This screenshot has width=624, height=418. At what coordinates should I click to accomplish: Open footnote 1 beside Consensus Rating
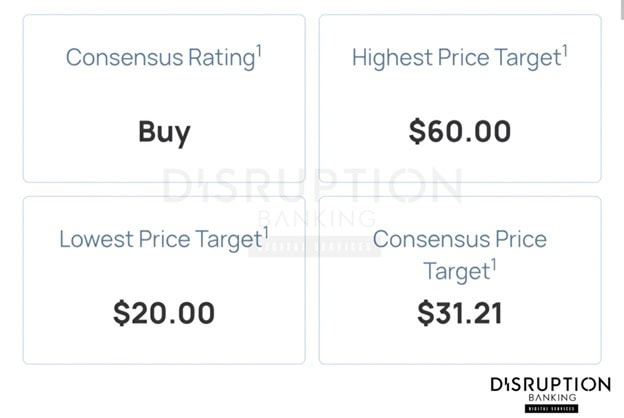[258, 48]
